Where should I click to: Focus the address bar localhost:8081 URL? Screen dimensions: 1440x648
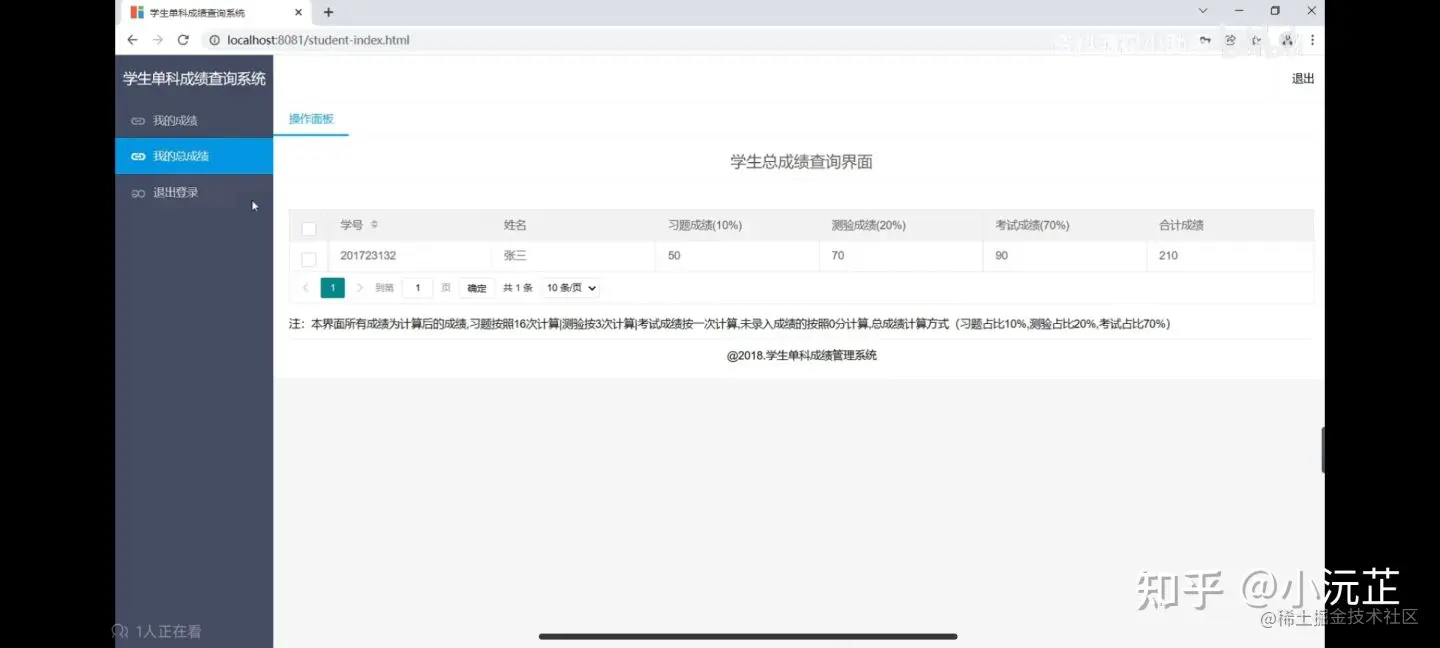click(318, 40)
